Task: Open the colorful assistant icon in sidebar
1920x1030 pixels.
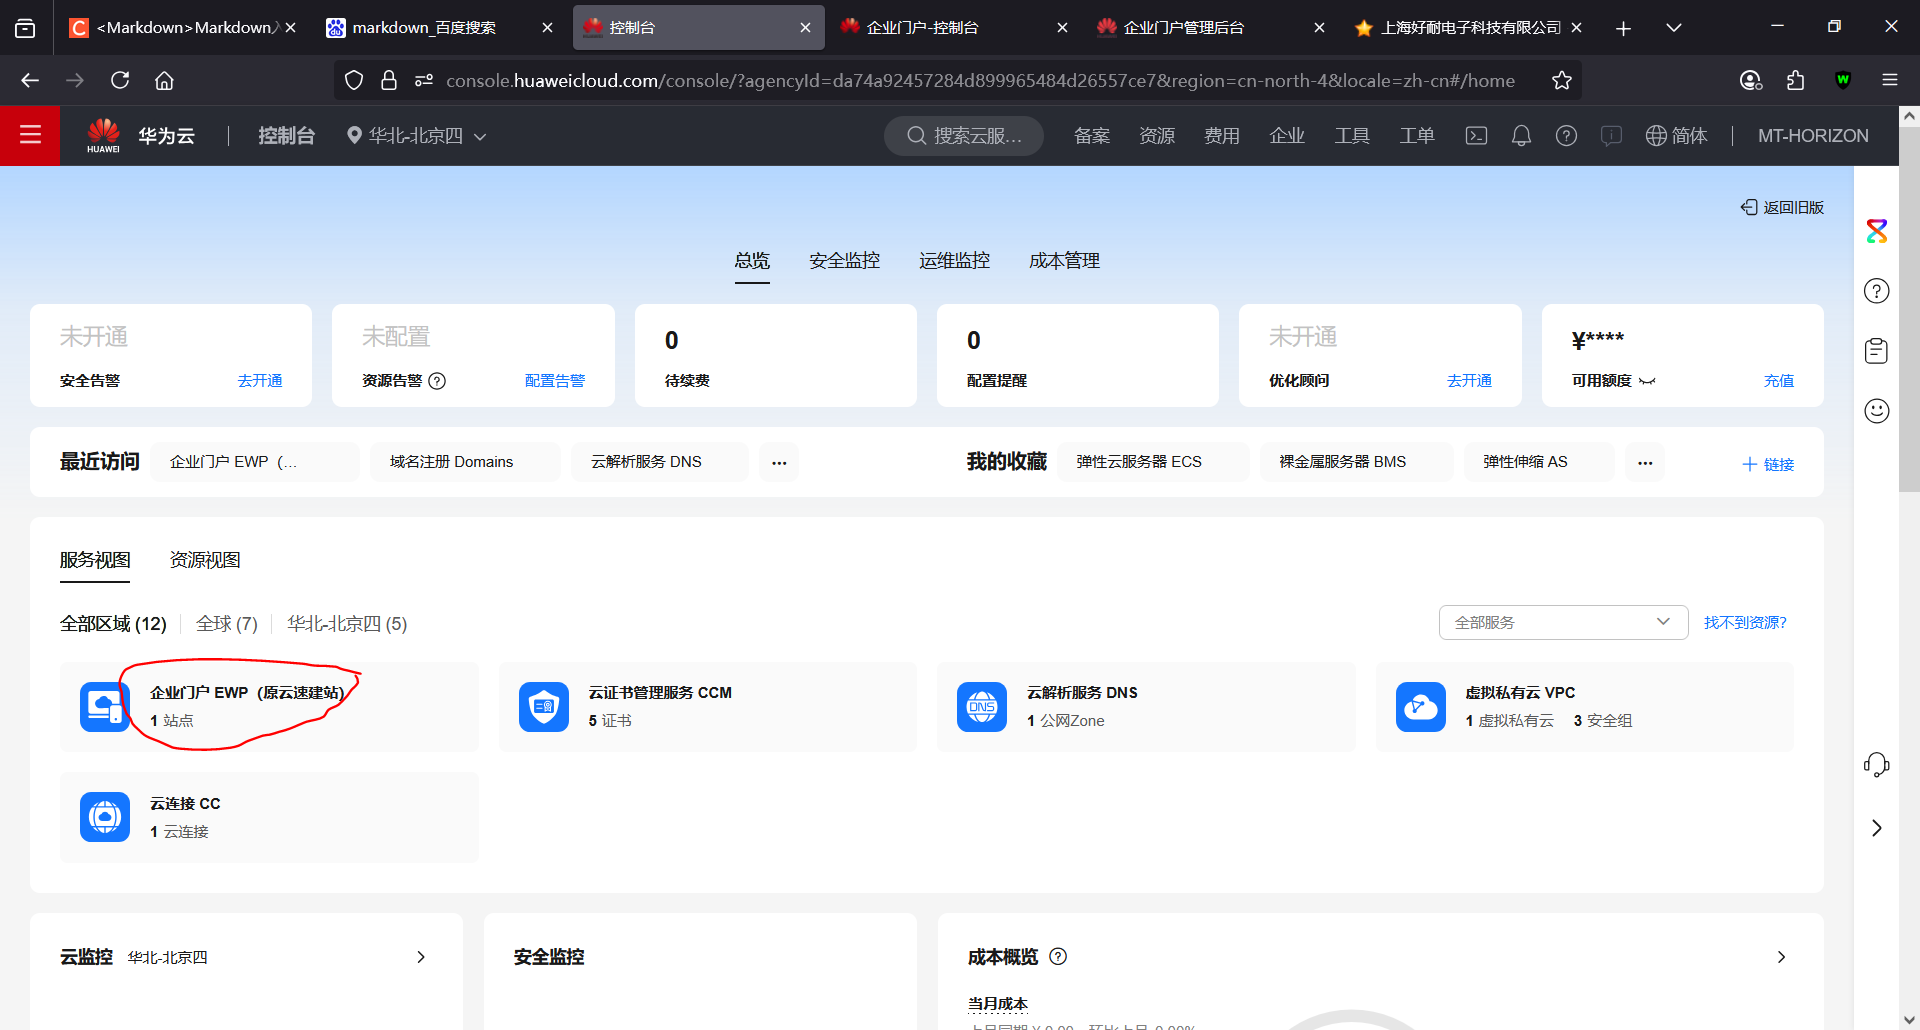Action: [x=1877, y=231]
